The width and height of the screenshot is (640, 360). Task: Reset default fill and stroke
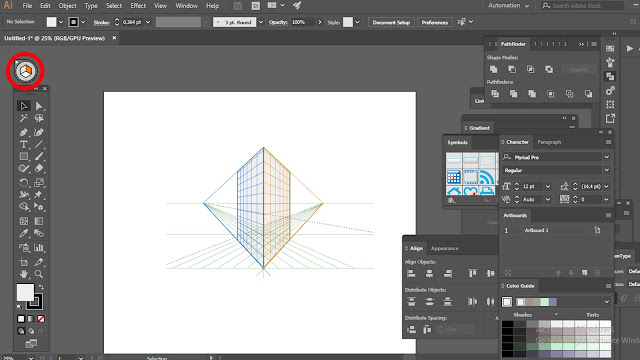[20, 307]
